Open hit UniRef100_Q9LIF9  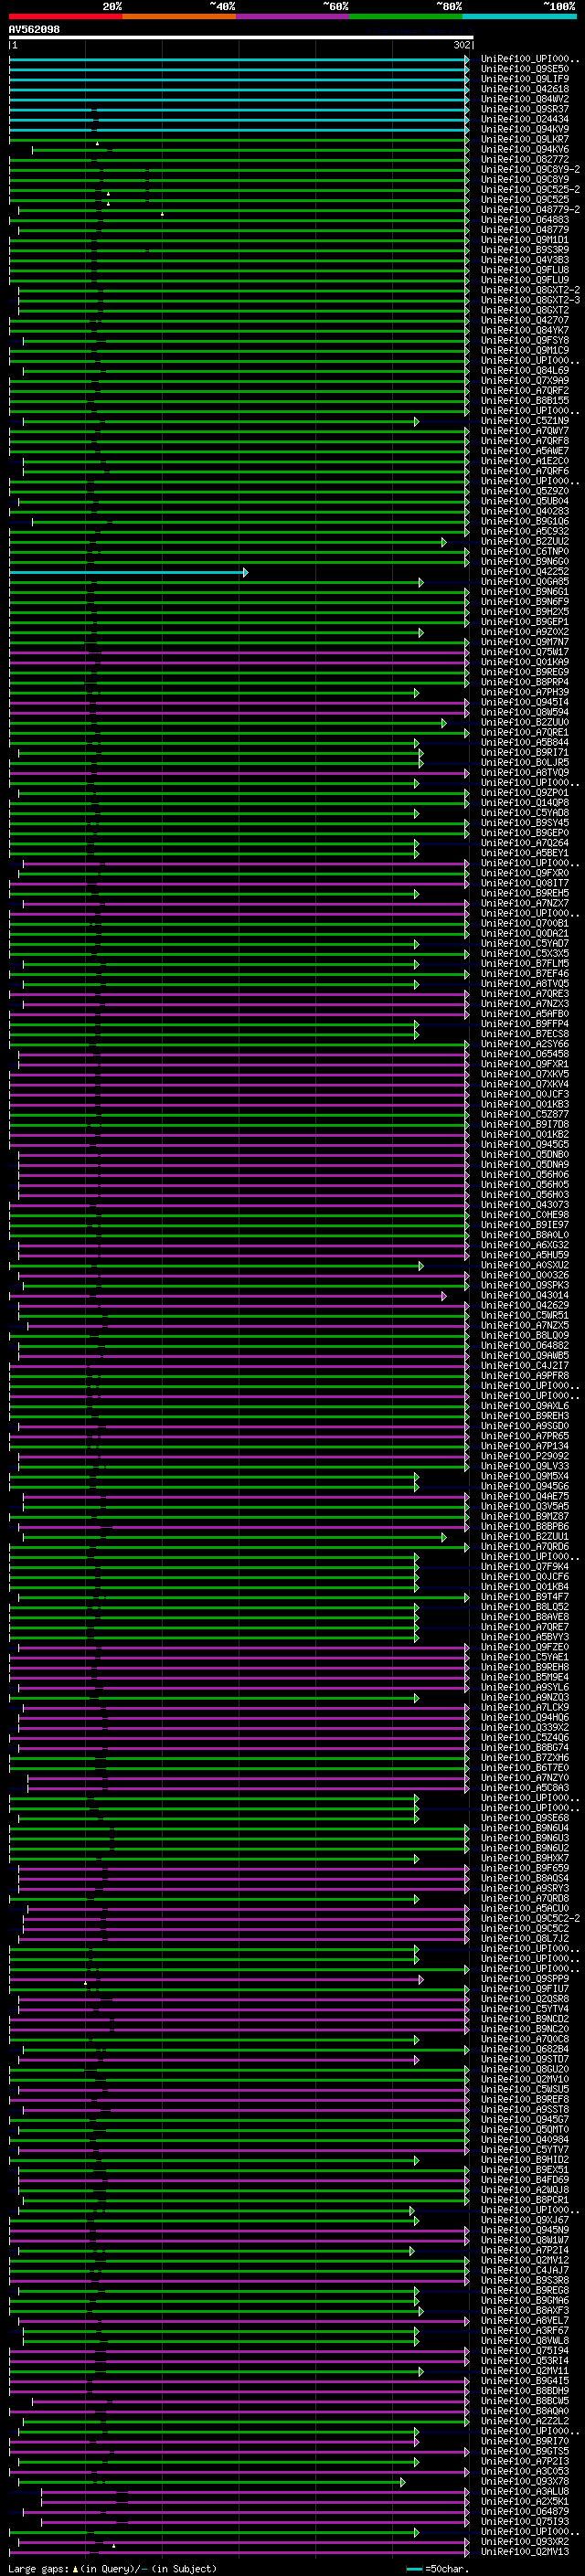click(x=525, y=79)
